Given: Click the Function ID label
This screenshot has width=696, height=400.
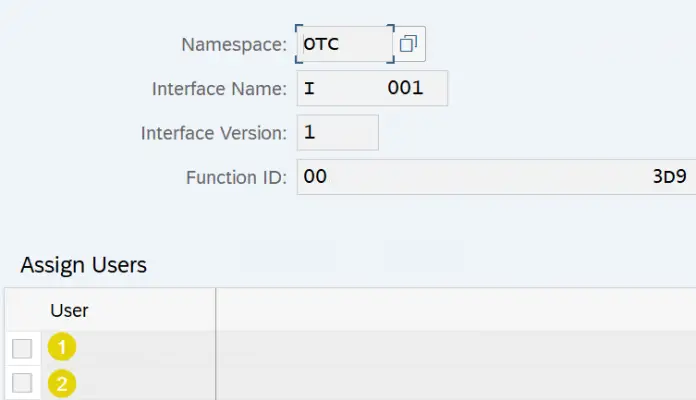Looking at the screenshot, I should click(x=237, y=177).
